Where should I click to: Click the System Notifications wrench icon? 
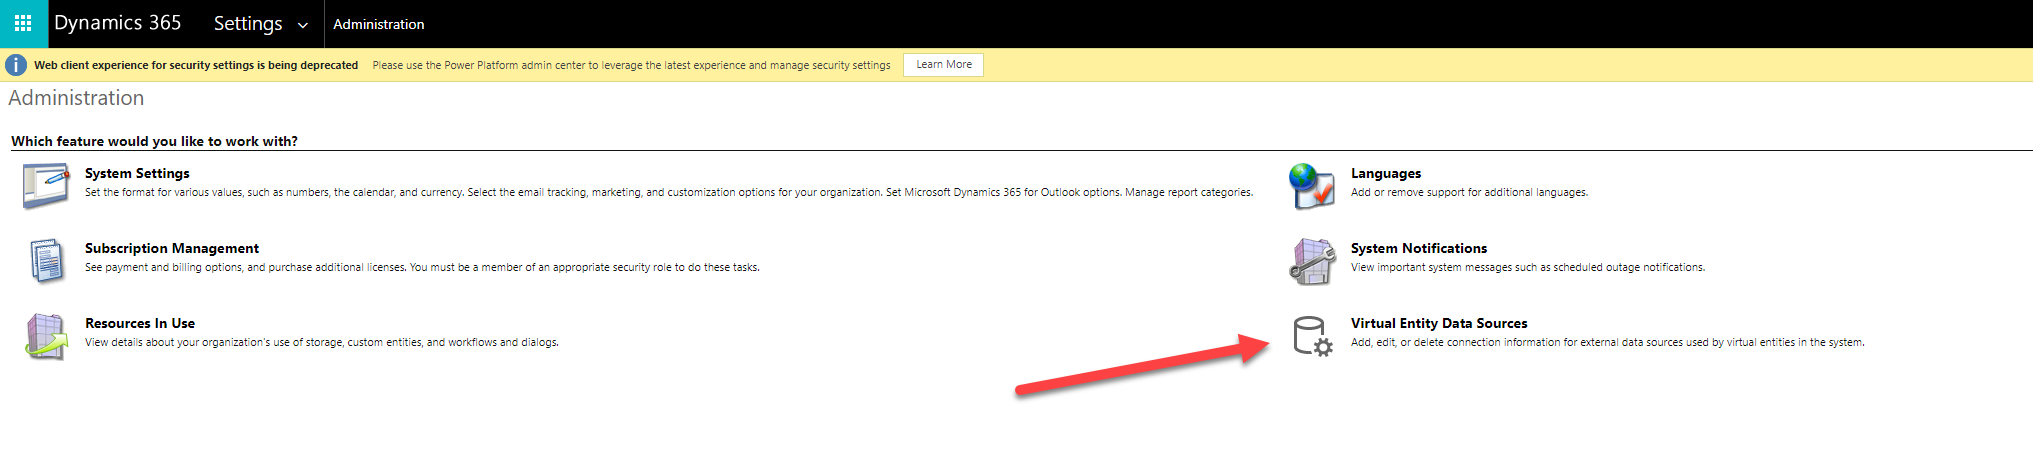click(1311, 261)
